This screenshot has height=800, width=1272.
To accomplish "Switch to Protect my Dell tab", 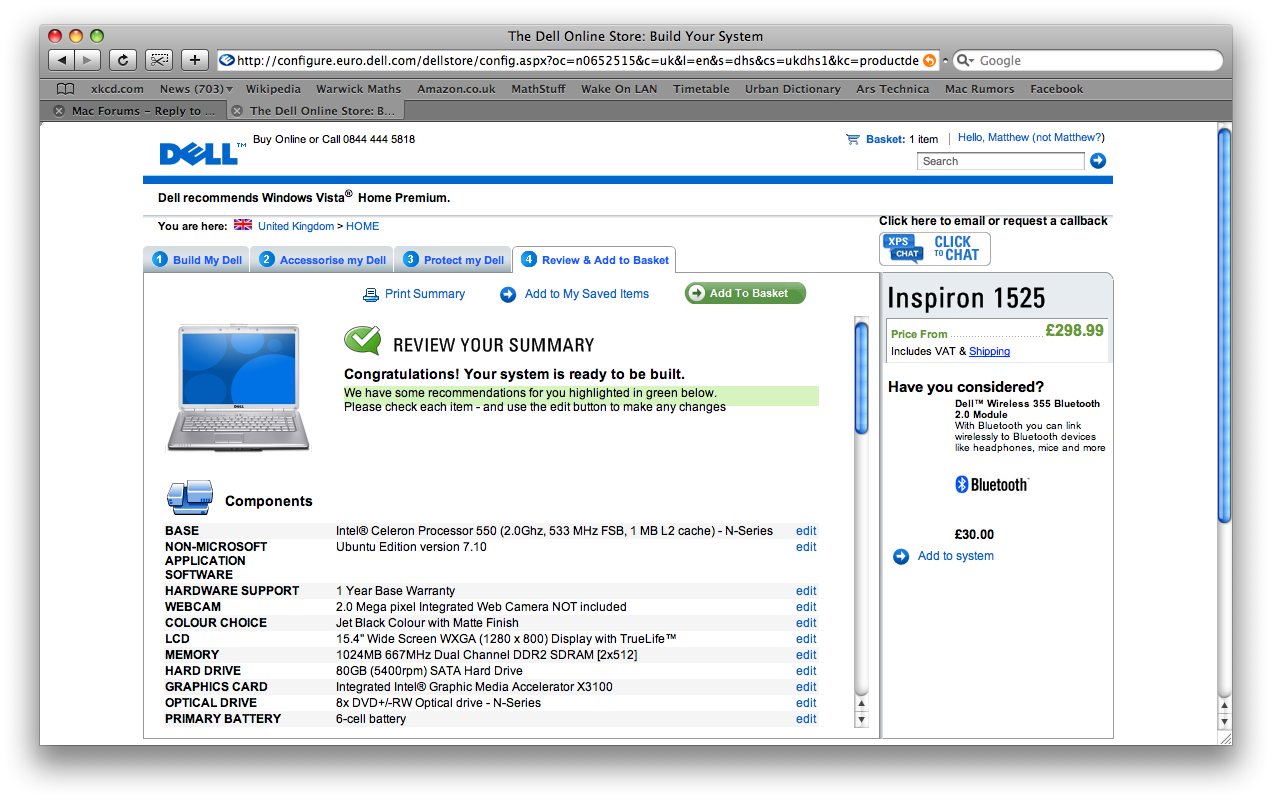I will [453, 260].
